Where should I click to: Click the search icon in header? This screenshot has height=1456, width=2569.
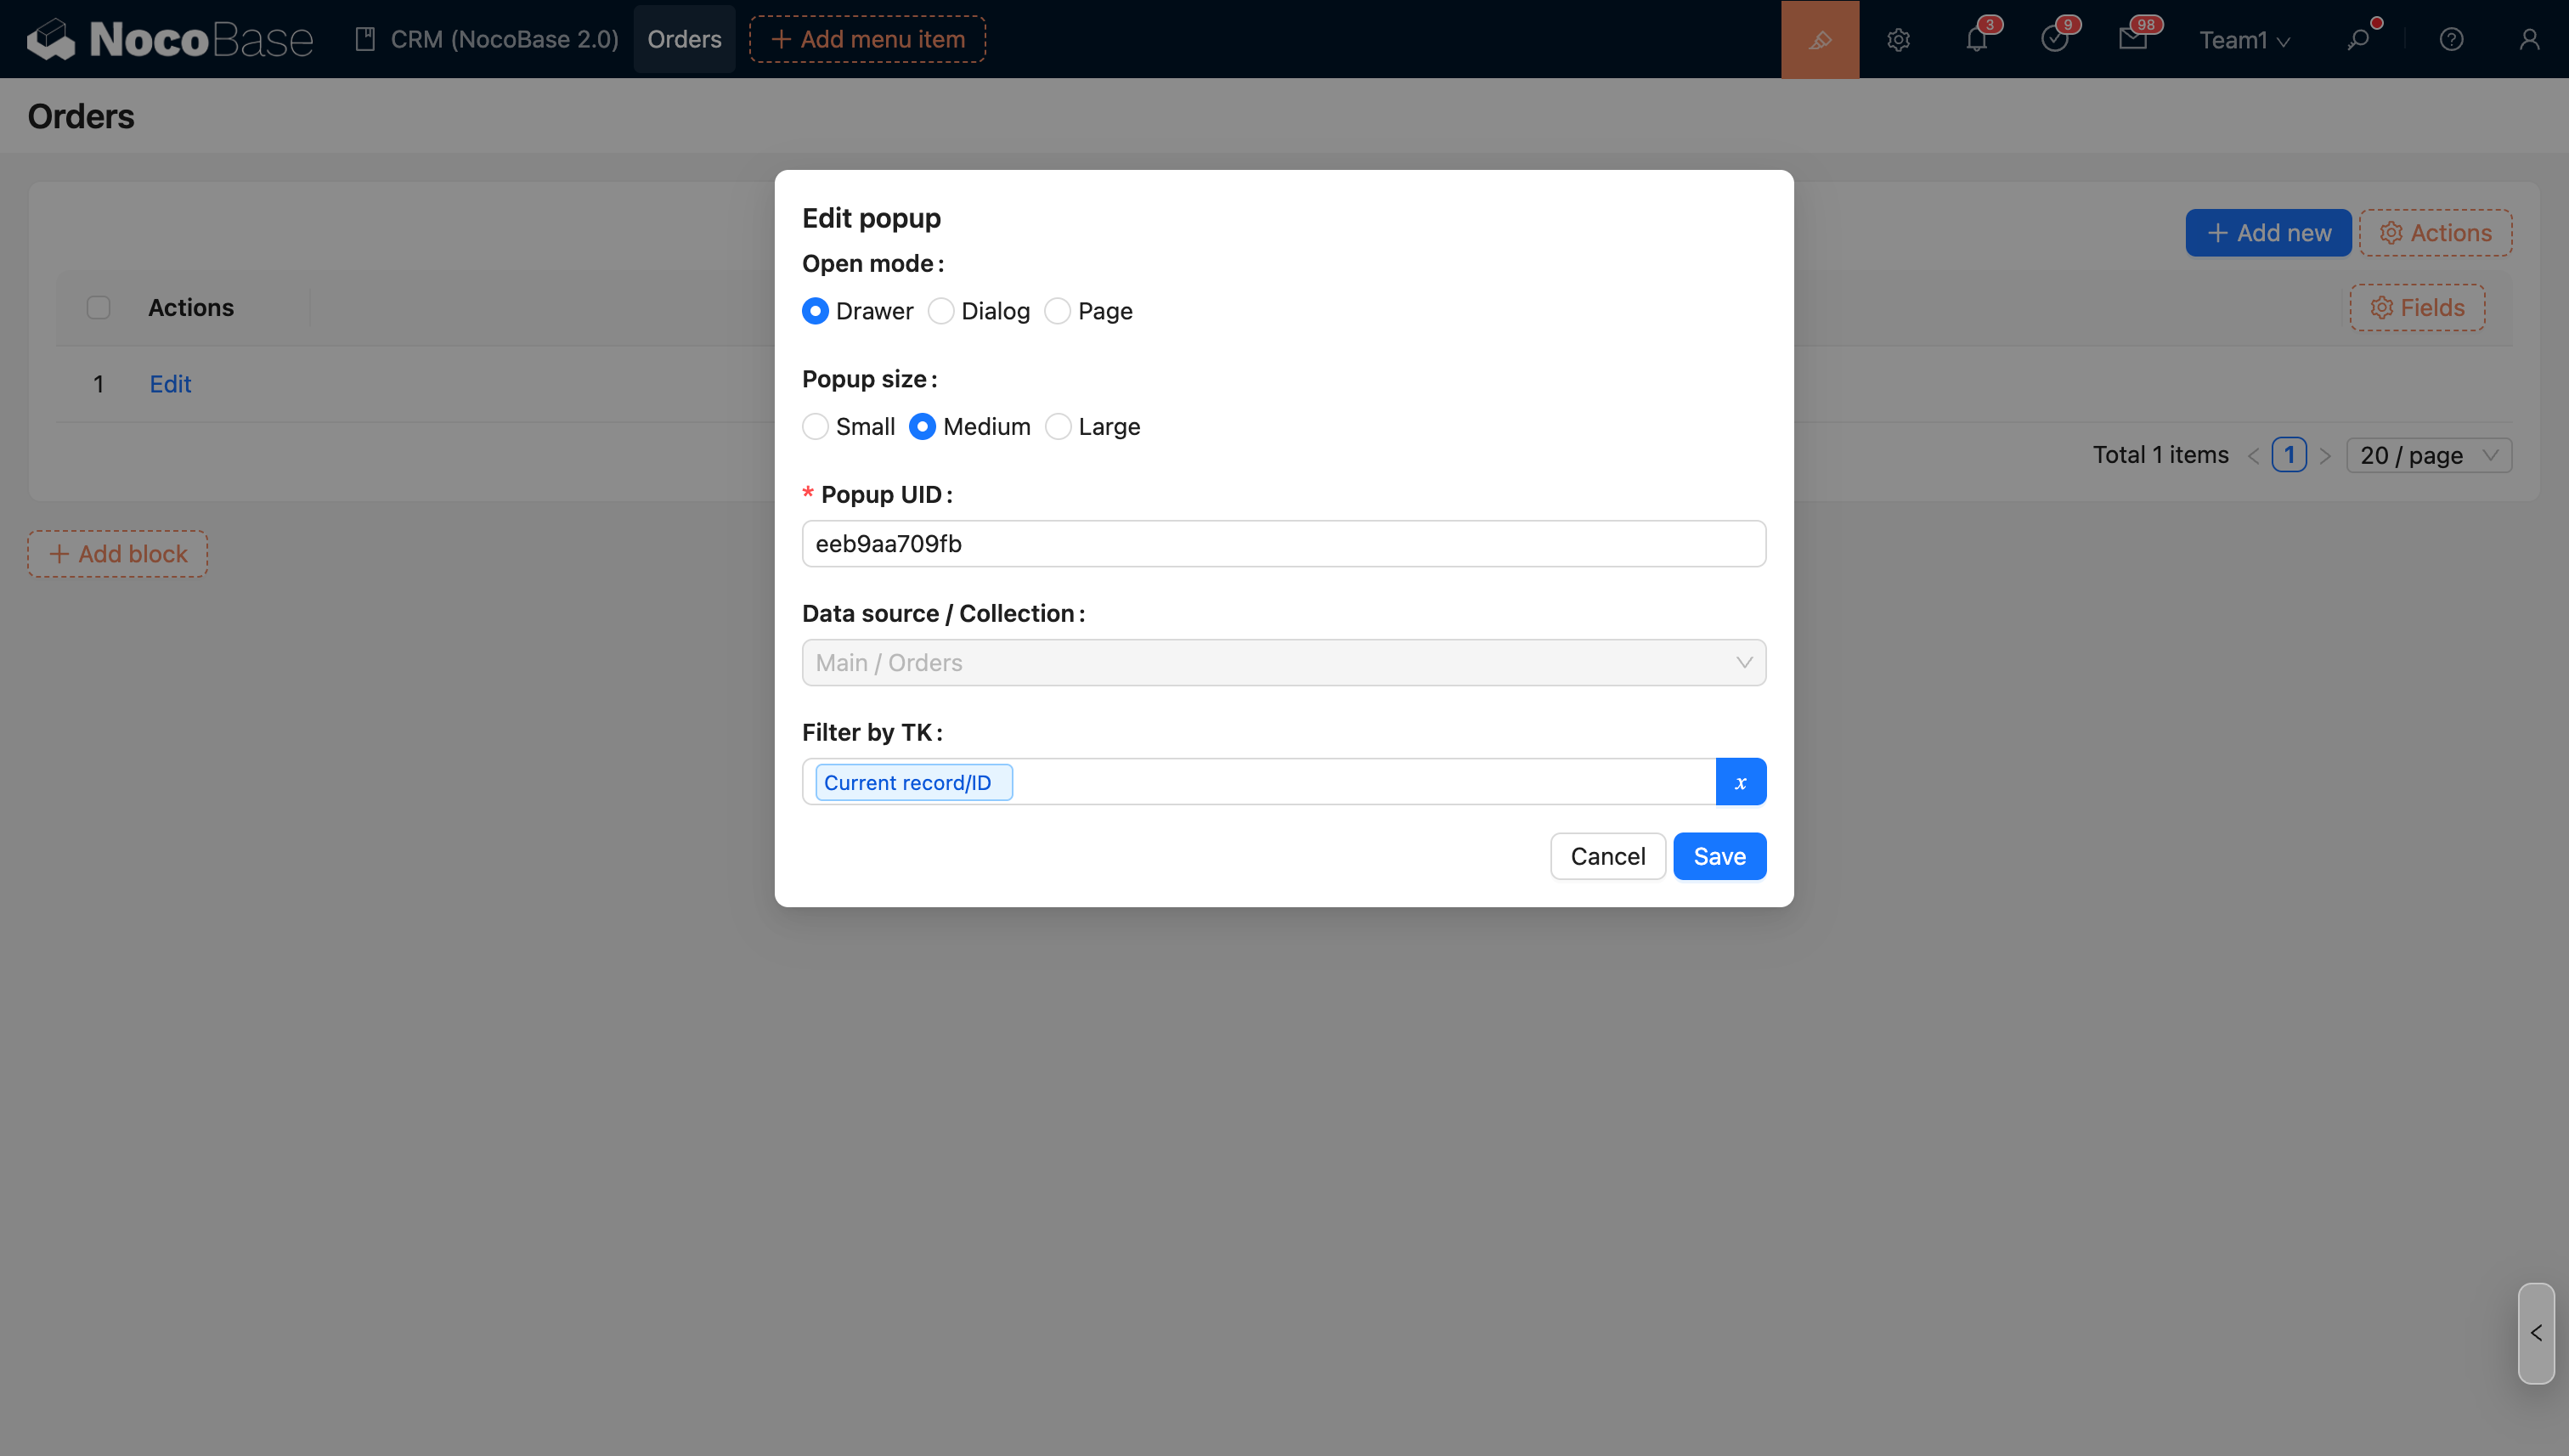2358,40
